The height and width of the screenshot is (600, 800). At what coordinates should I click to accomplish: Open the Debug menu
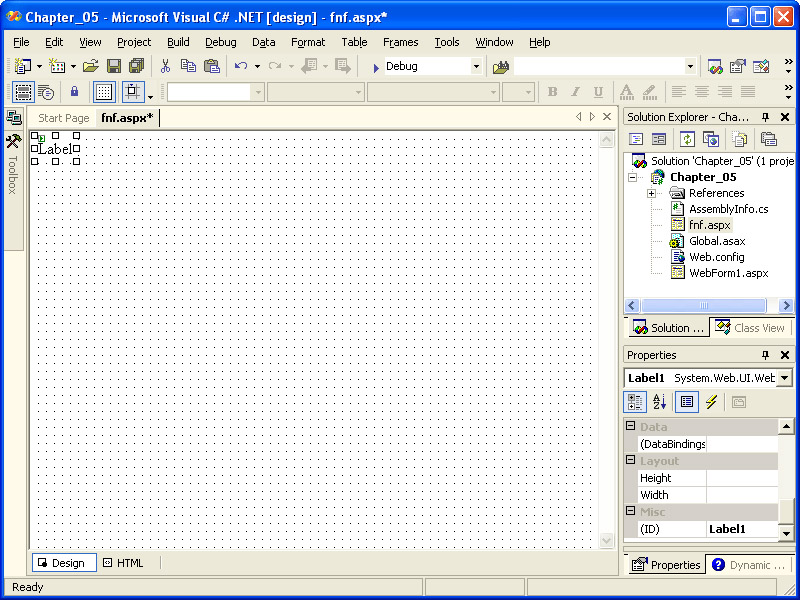pyautogui.click(x=220, y=42)
